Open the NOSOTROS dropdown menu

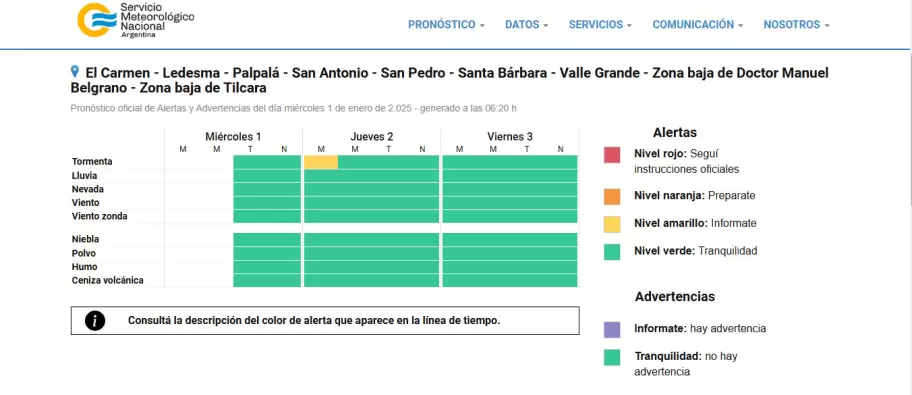pos(796,24)
